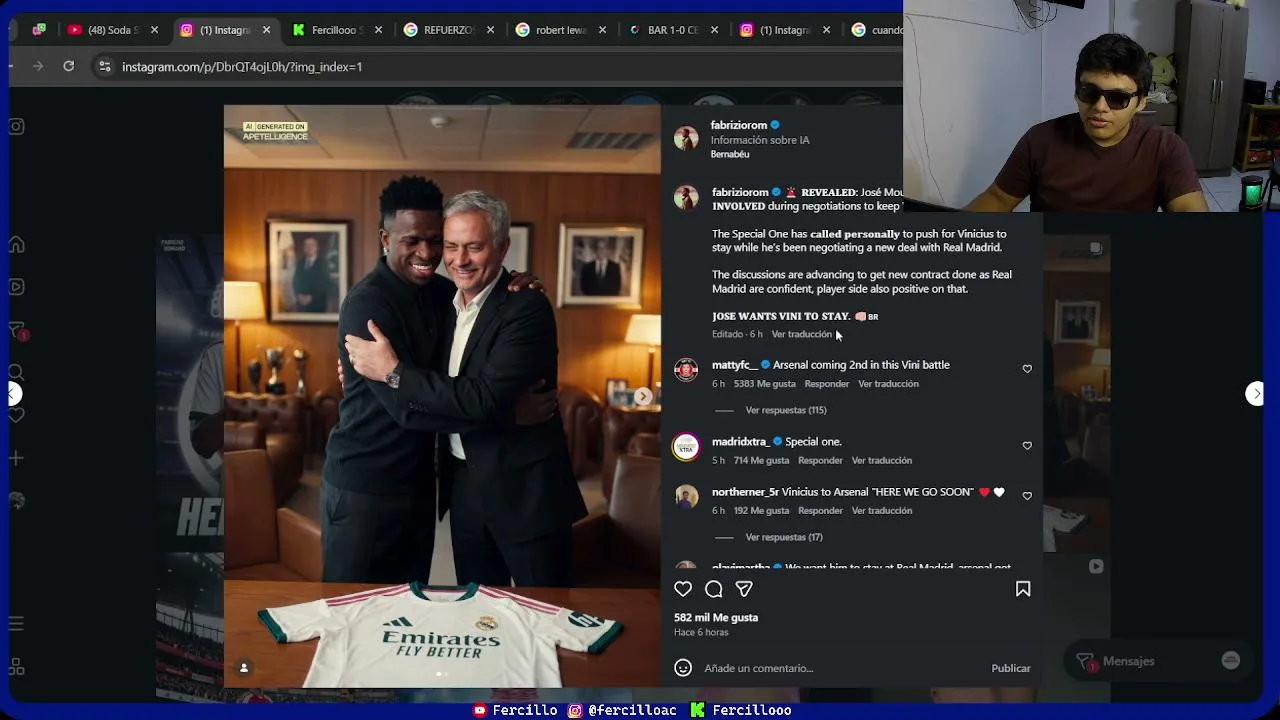View 5383 Me gusta on mattyfc_'s comment

tap(765, 384)
